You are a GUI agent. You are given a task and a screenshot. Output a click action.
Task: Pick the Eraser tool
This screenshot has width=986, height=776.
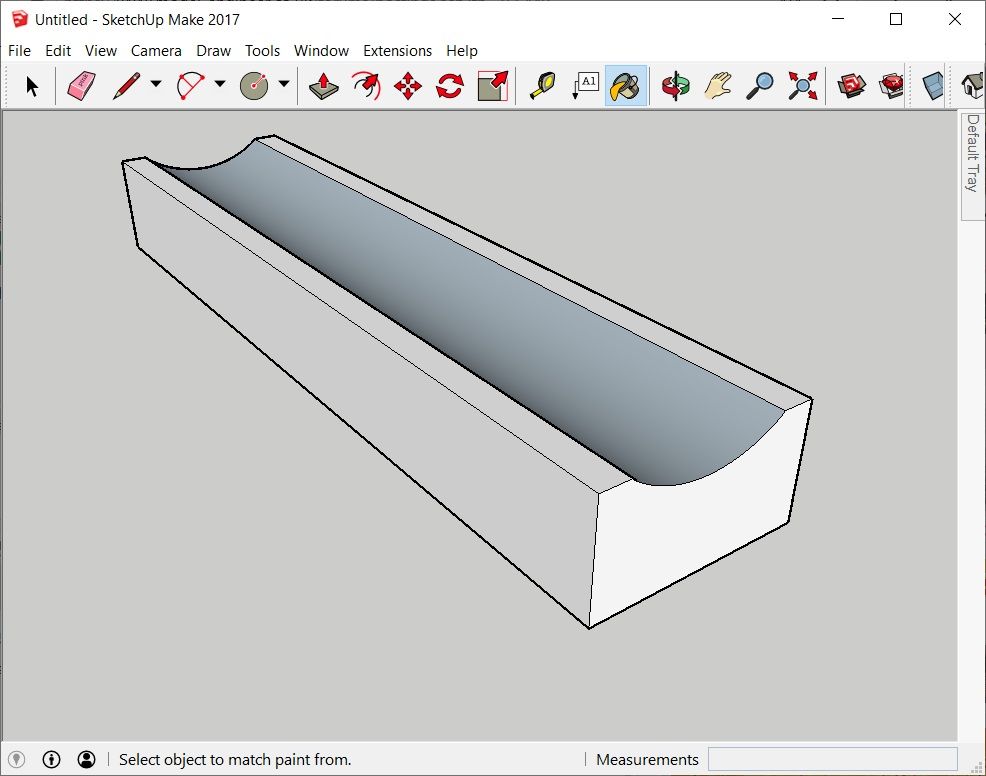point(81,86)
